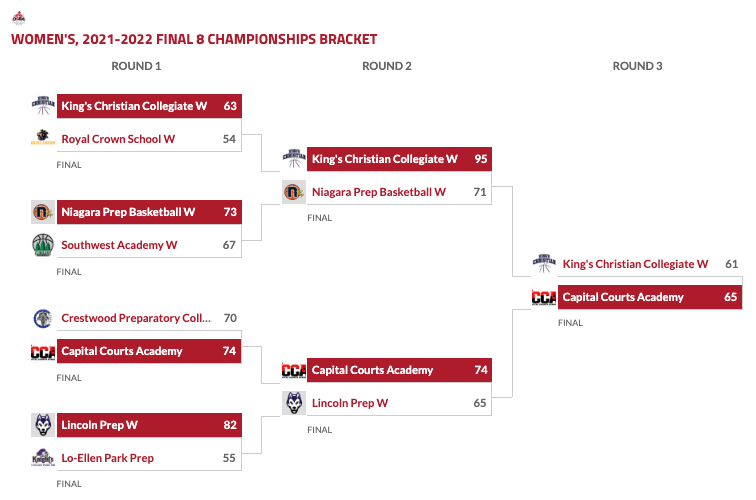Click Southwest Academy W team logo
Viewport: 756px width, 500px height.
(x=42, y=245)
